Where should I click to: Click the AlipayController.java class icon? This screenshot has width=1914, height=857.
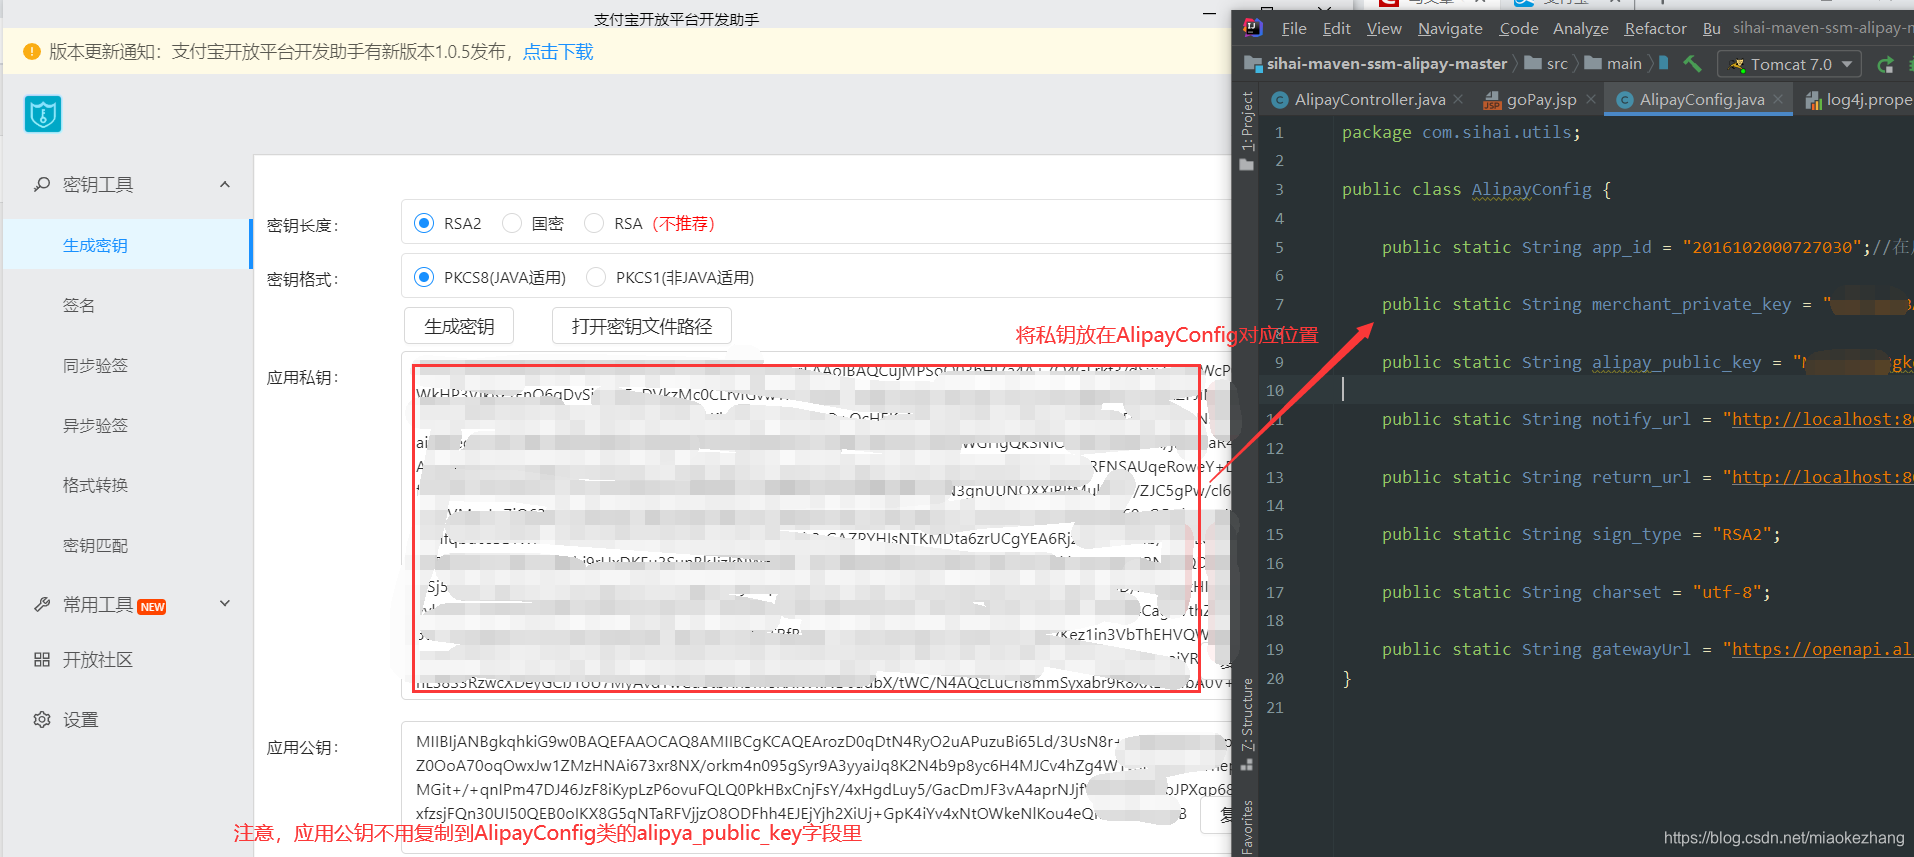tap(1280, 100)
